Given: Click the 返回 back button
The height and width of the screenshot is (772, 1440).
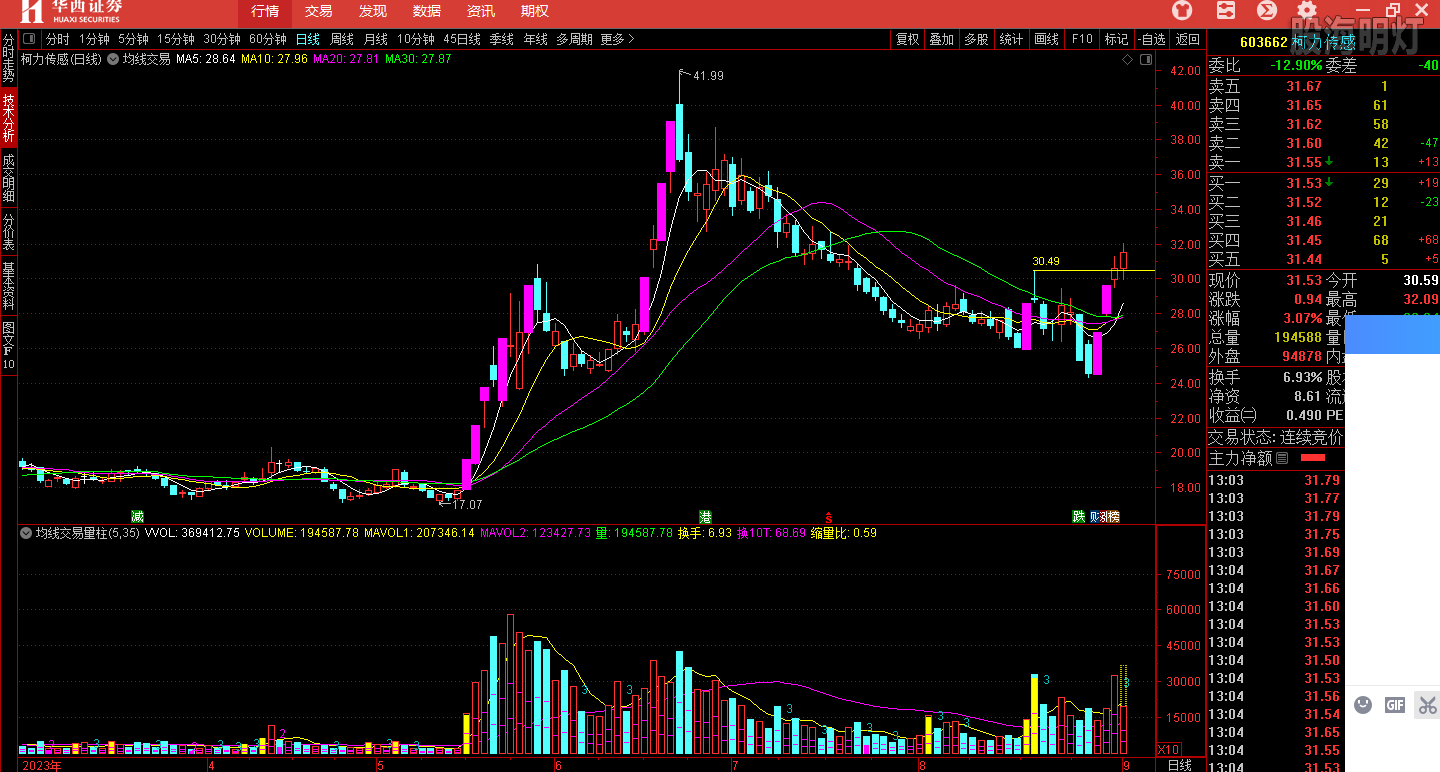Looking at the screenshot, I should tap(1187, 40).
